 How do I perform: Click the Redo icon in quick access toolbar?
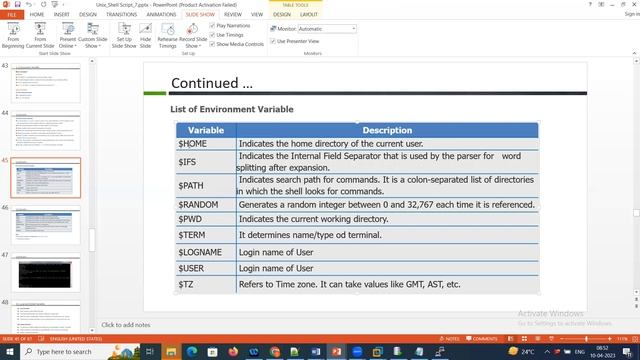(x=43, y=4)
